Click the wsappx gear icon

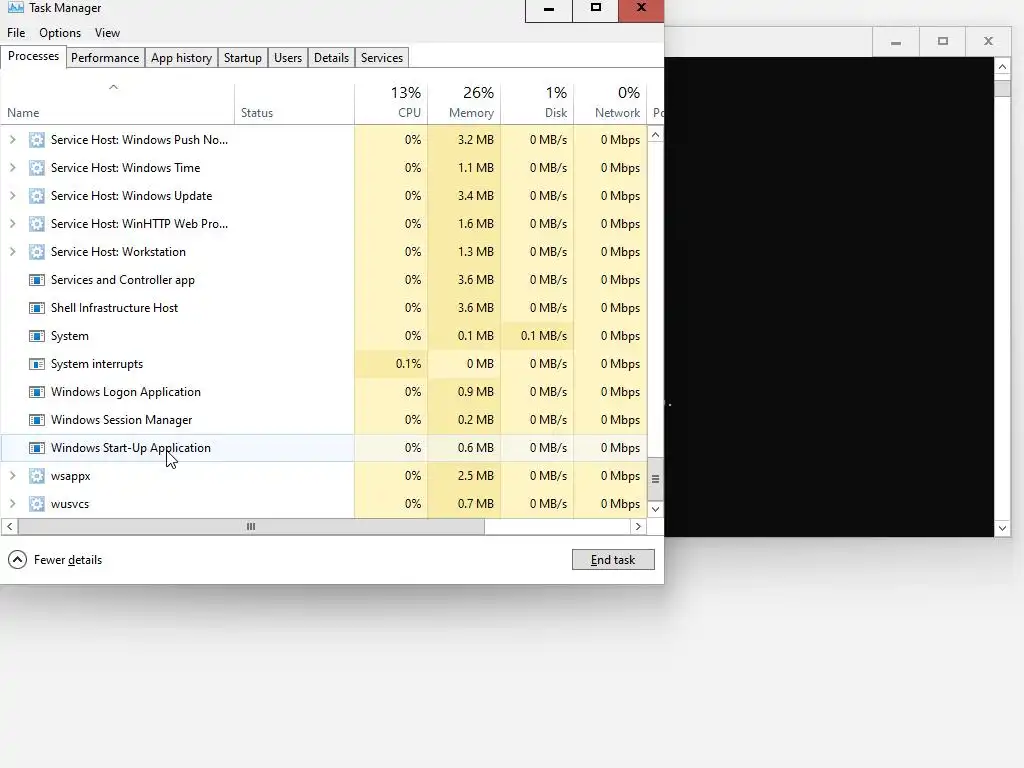[37, 476]
